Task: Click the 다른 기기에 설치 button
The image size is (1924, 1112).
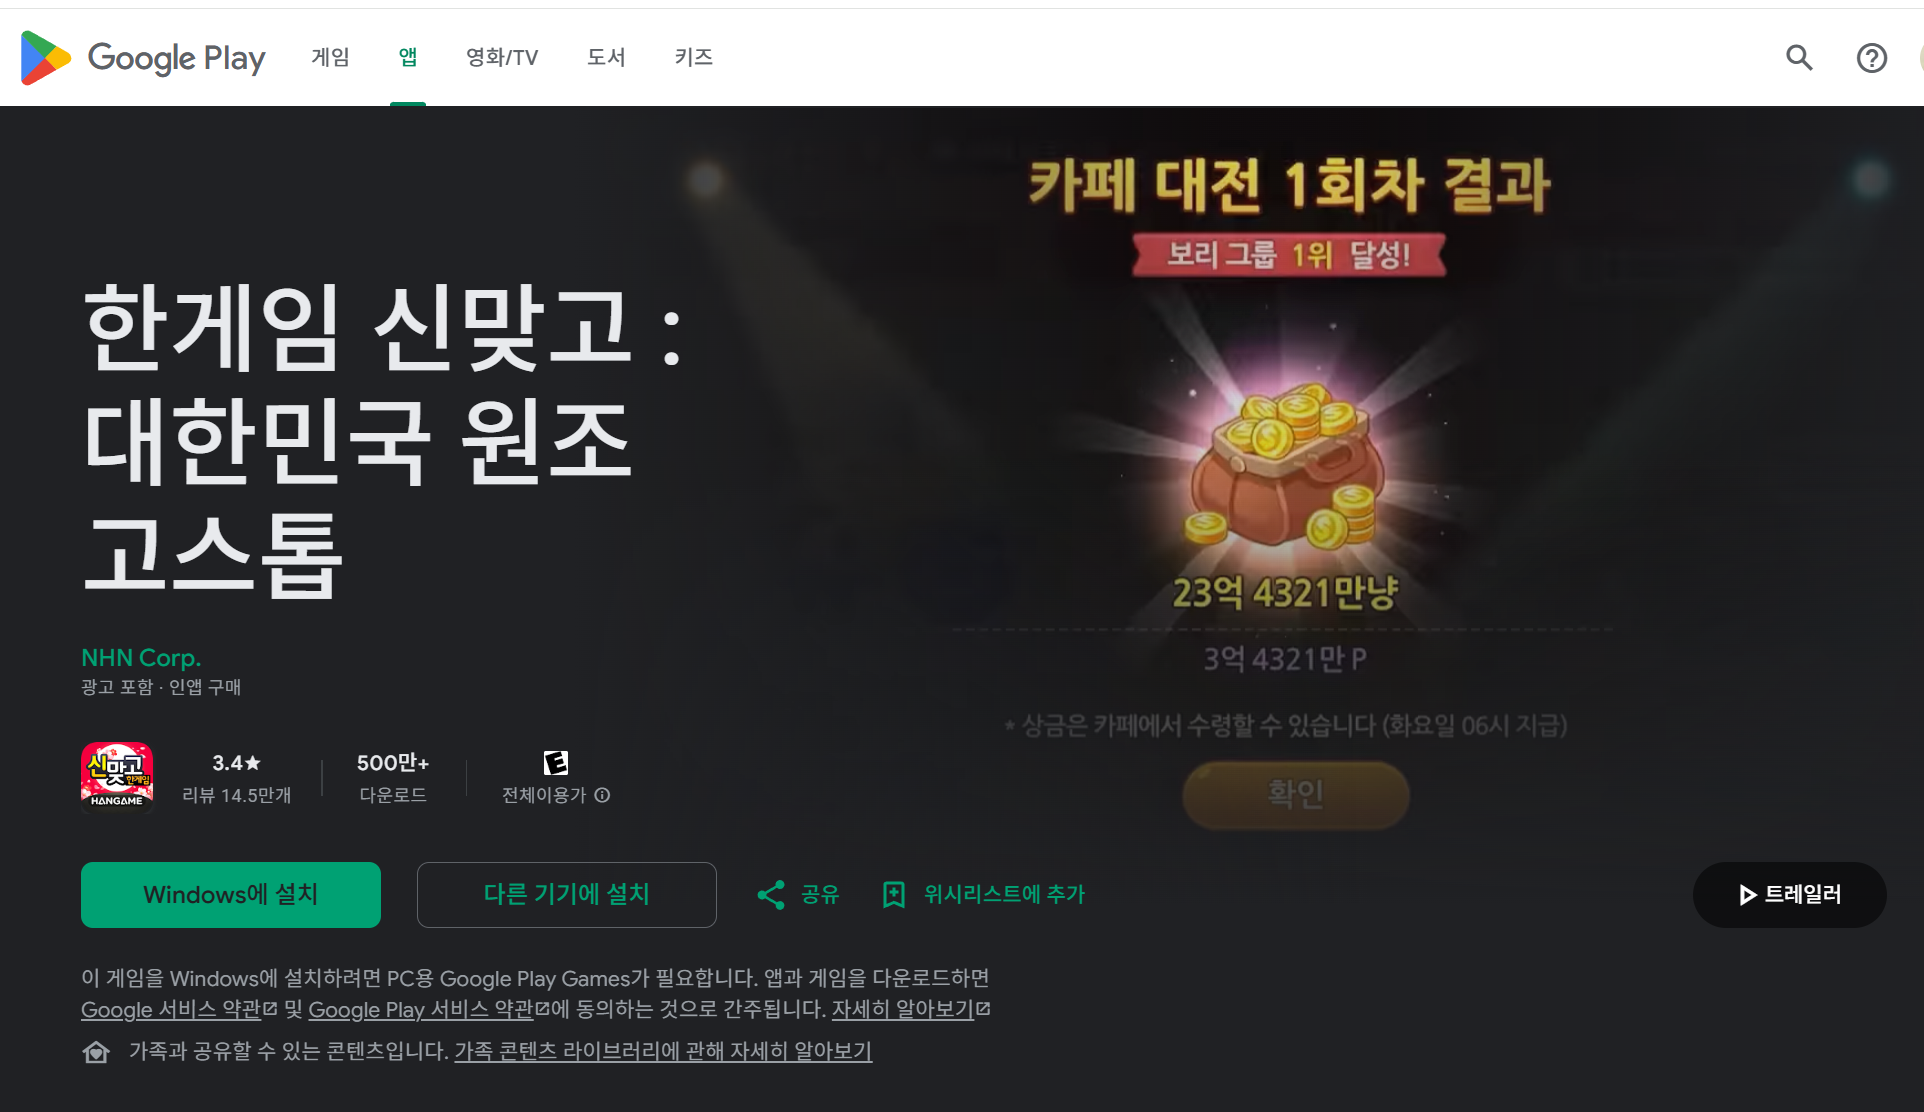Action: point(567,895)
